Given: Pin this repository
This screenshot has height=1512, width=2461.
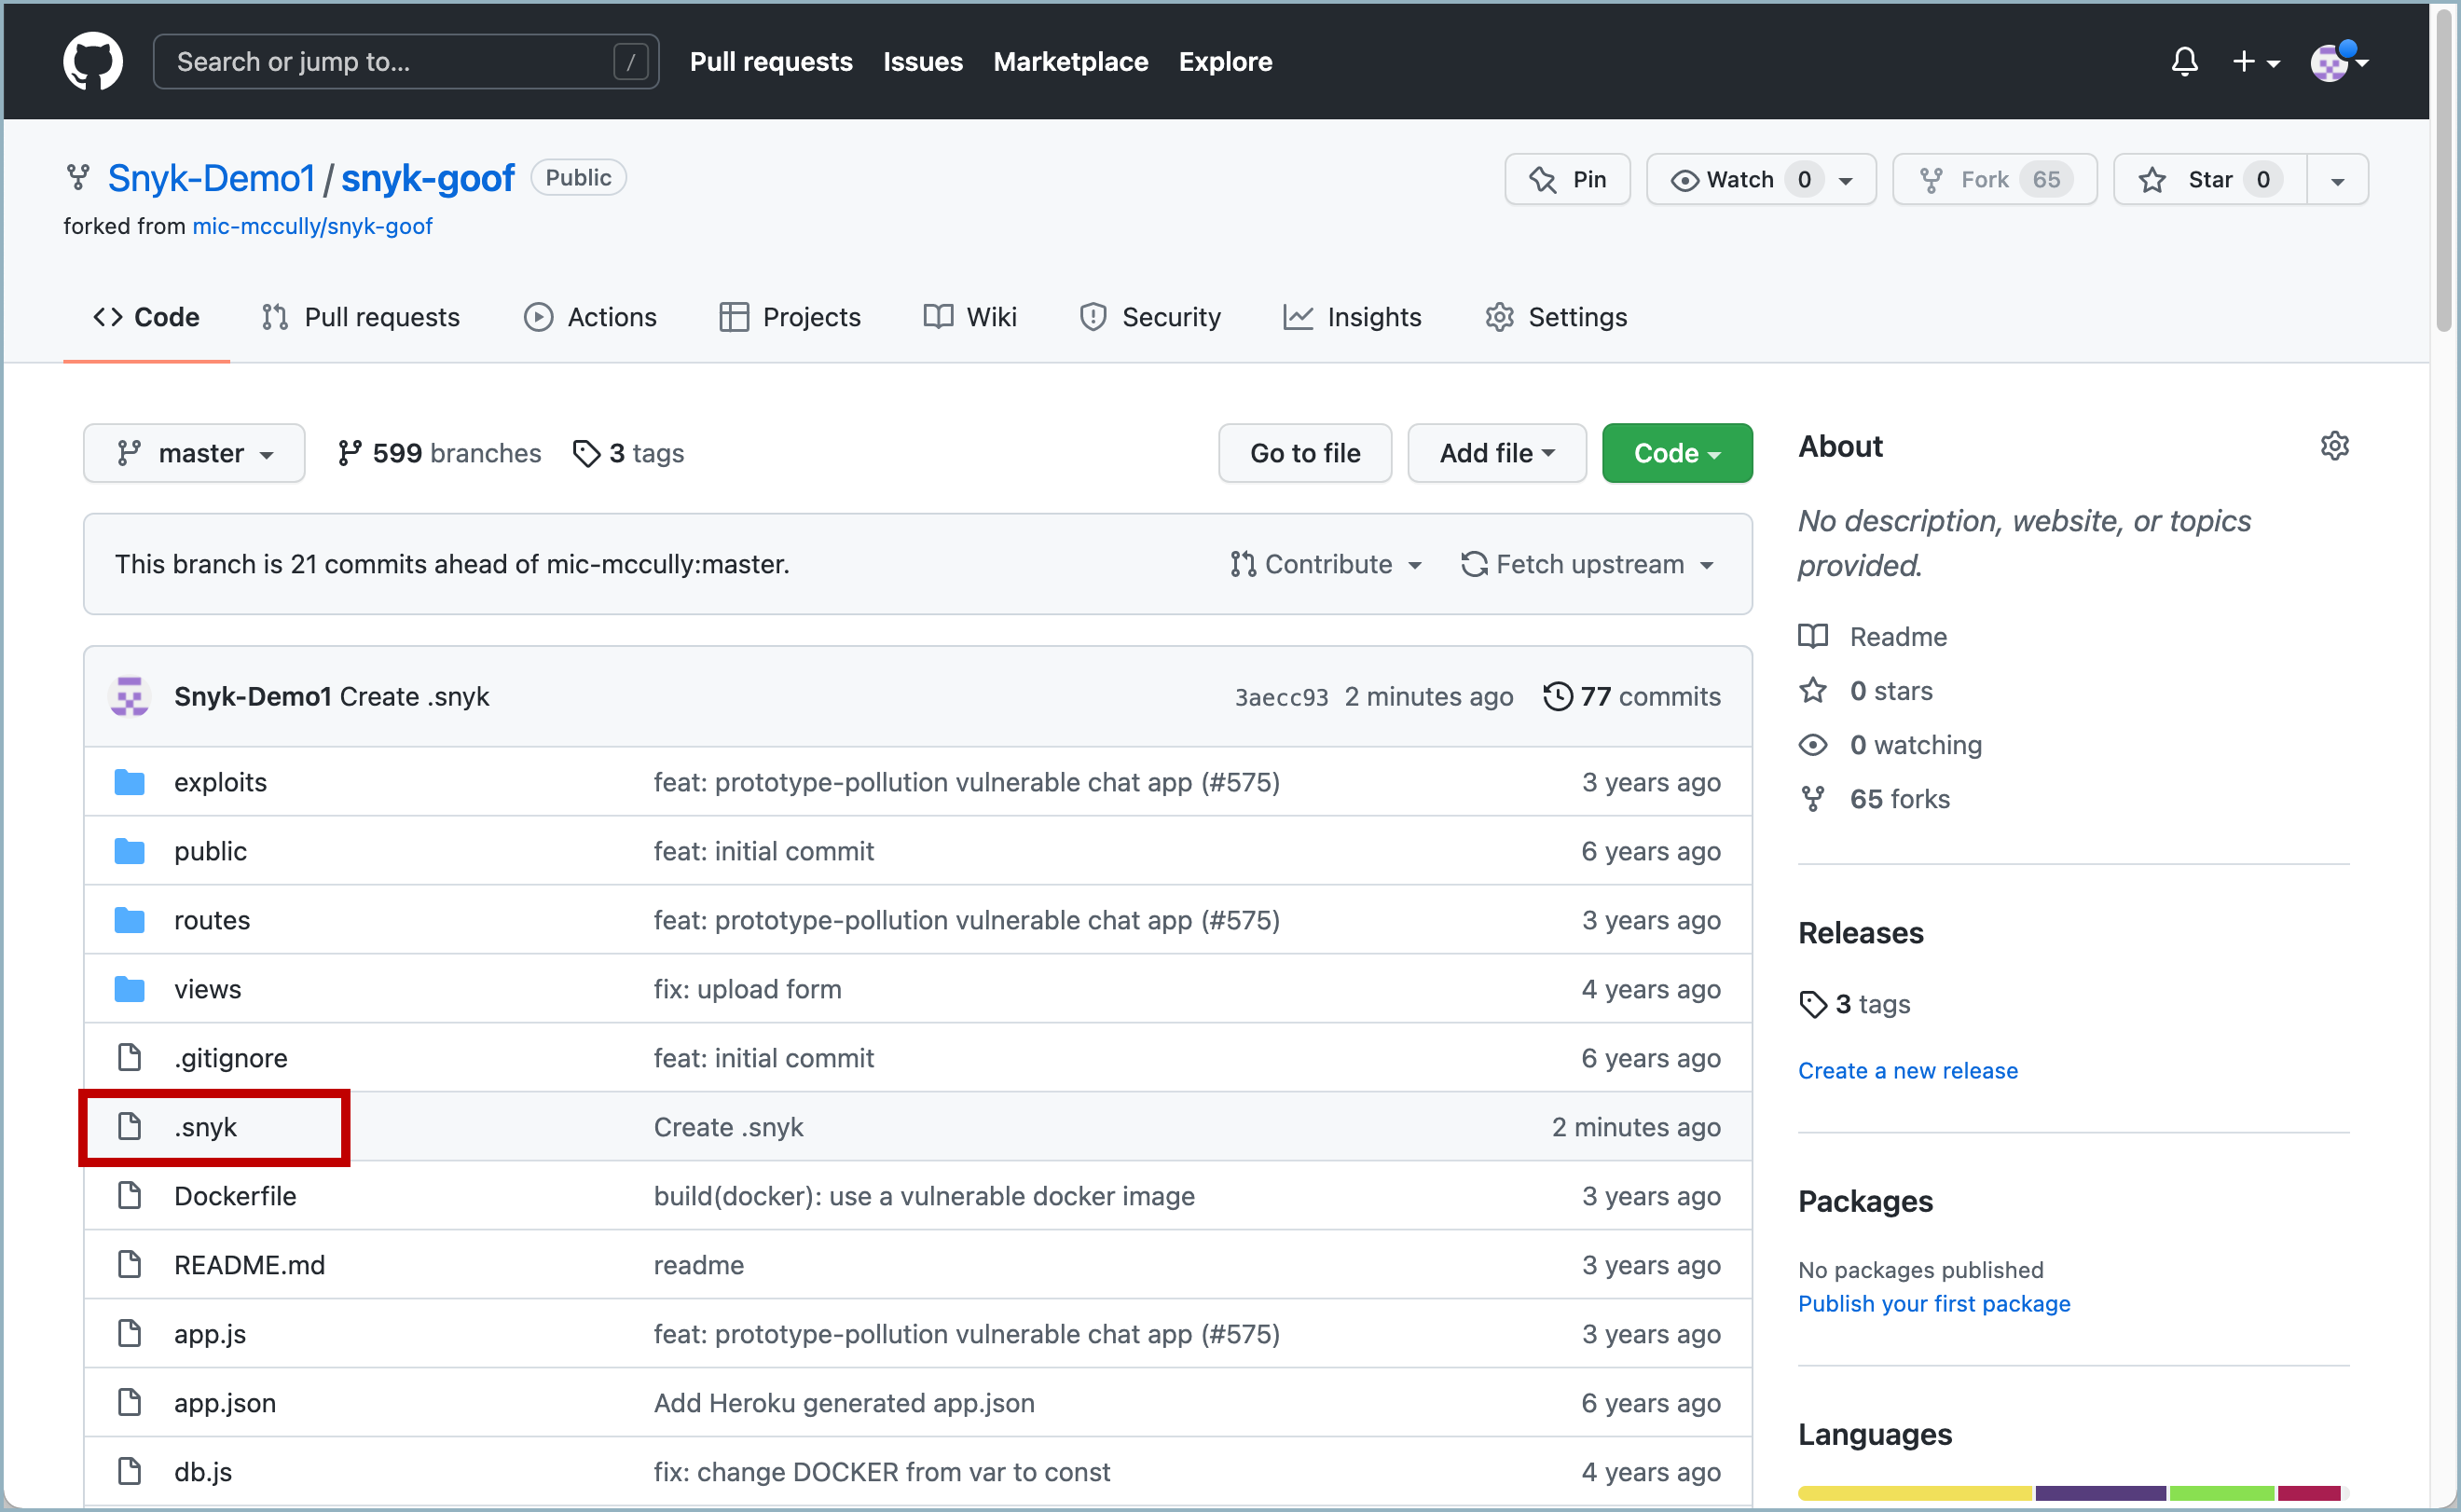Looking at the screenshot, I should tap(1567, 179).
